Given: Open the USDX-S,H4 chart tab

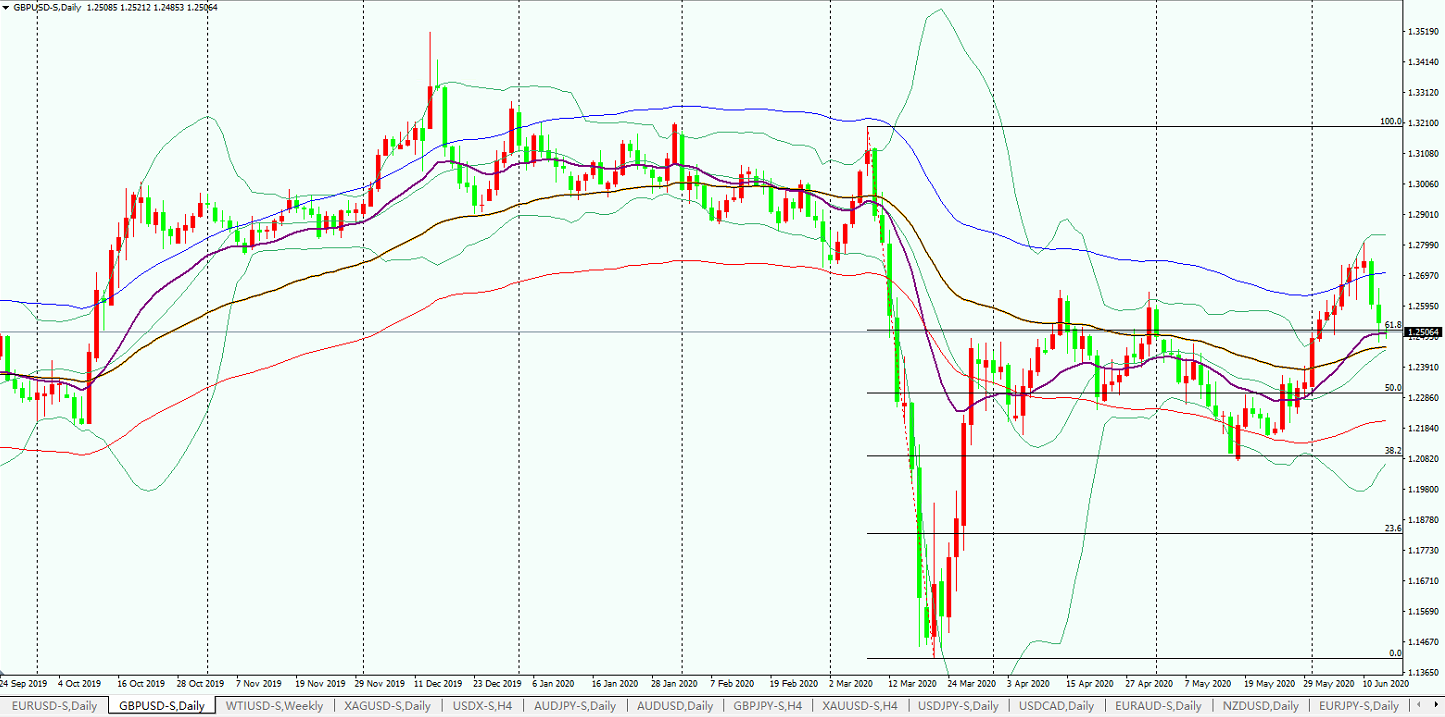Looking at the screenshot, I should pyautogui.click(x=483, y=706).
